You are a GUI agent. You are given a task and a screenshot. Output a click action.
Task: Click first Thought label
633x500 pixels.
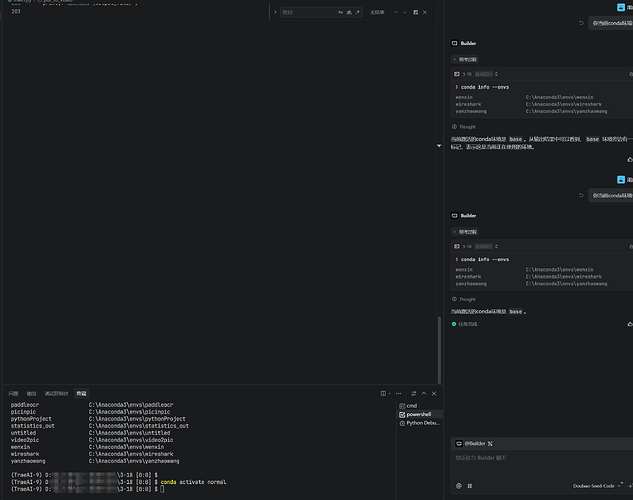(467, 127)
